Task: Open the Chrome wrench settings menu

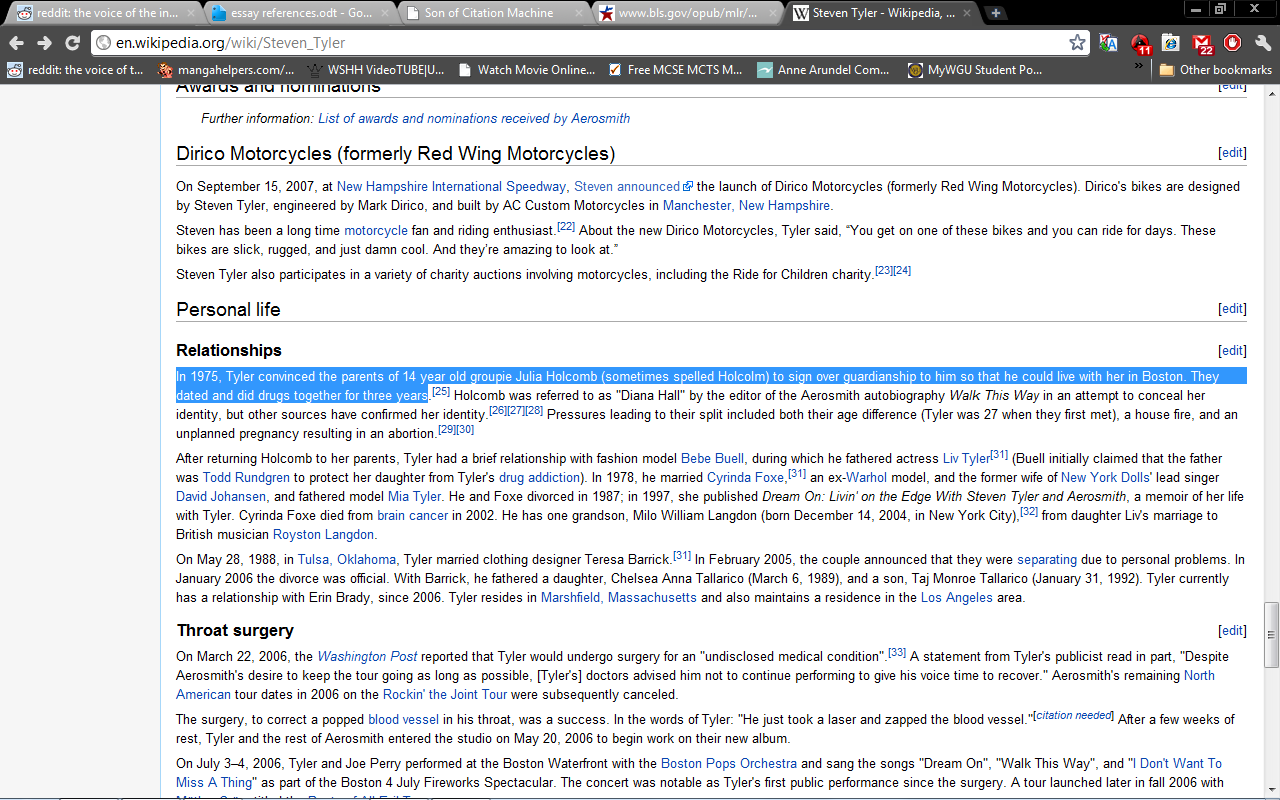Action: point(1262,43)
